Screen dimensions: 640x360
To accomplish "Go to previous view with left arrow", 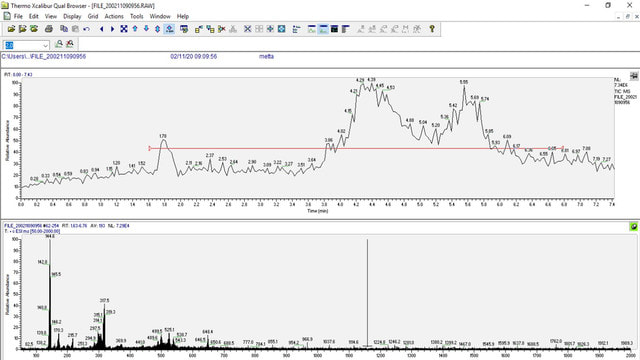I will (102, 29).
